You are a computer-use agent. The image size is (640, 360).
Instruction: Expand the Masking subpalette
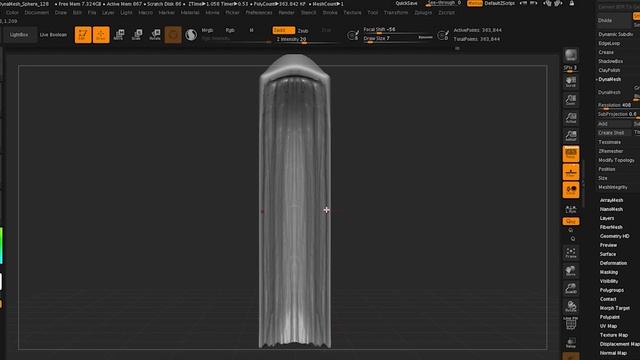tap(609, 272)
